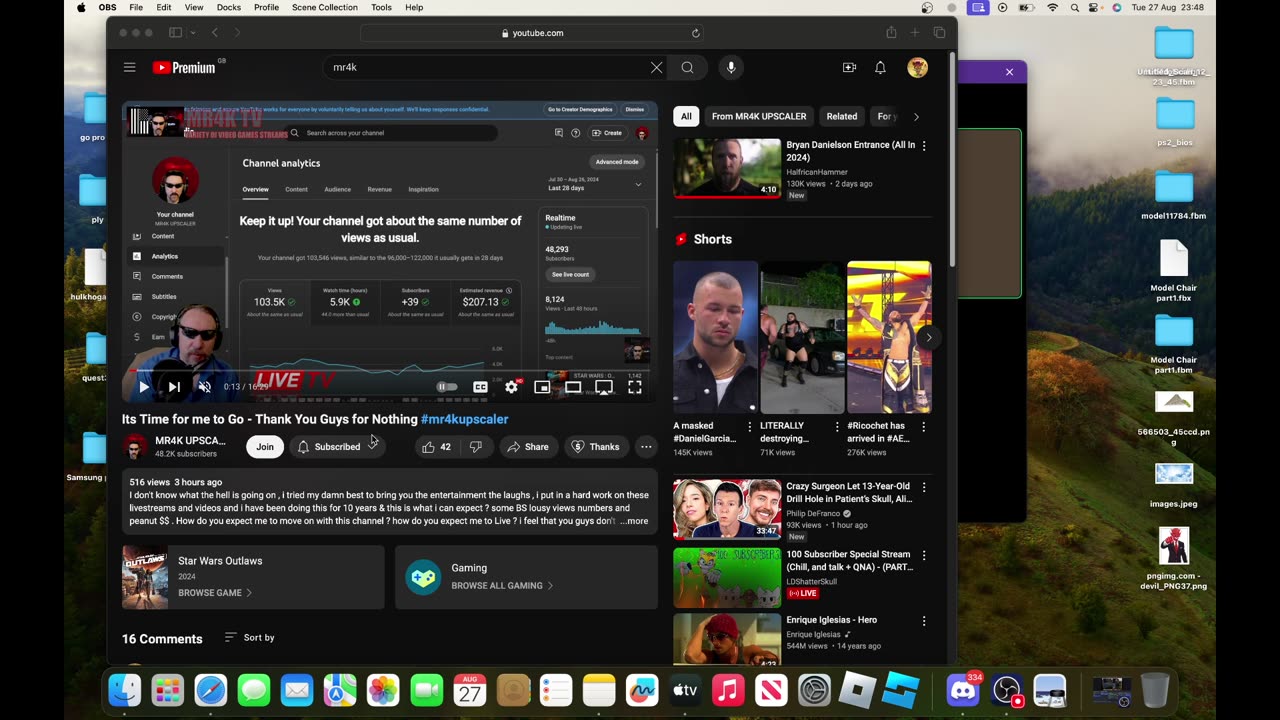Open options for the LITERALLY destroying Short
The image size is (1280, 720).
836,427
